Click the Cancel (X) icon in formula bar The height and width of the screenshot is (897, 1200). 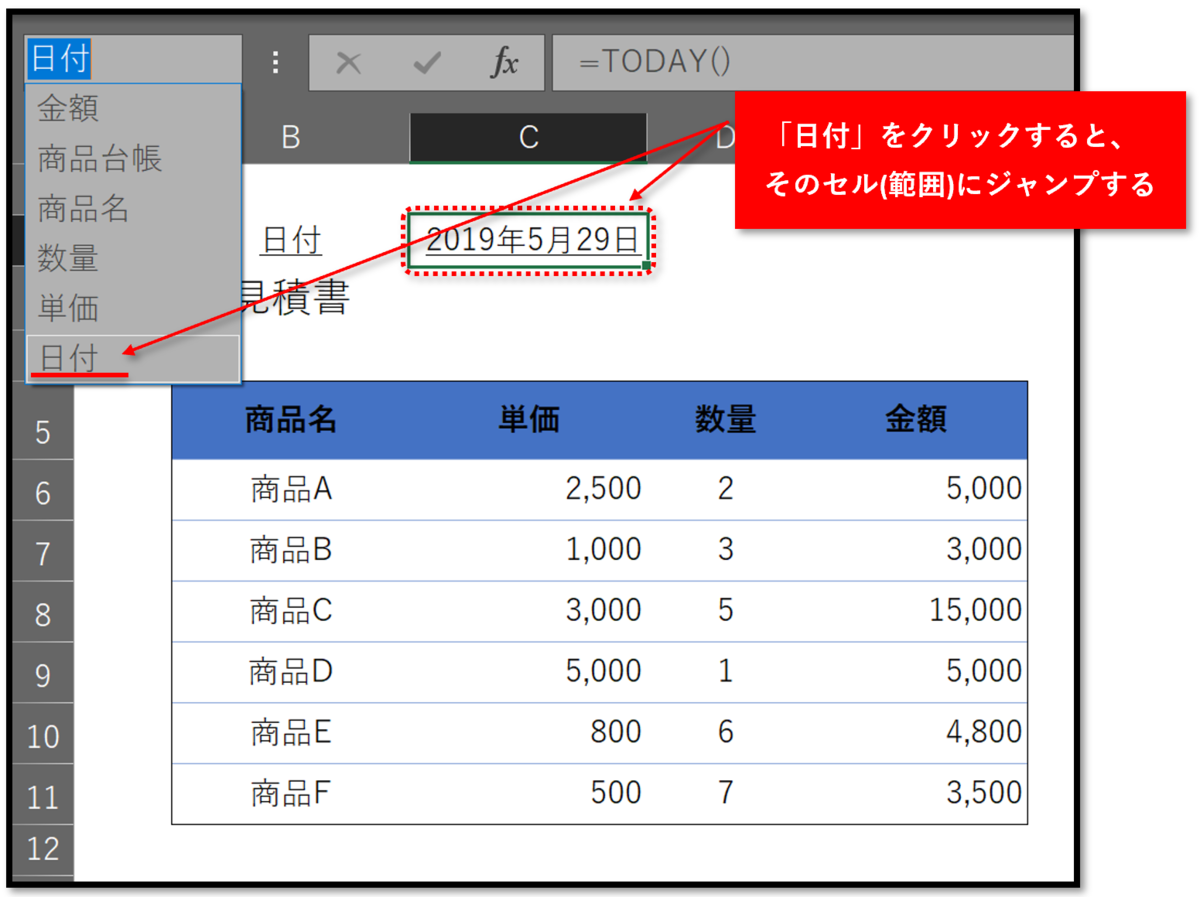click(348, 61)
